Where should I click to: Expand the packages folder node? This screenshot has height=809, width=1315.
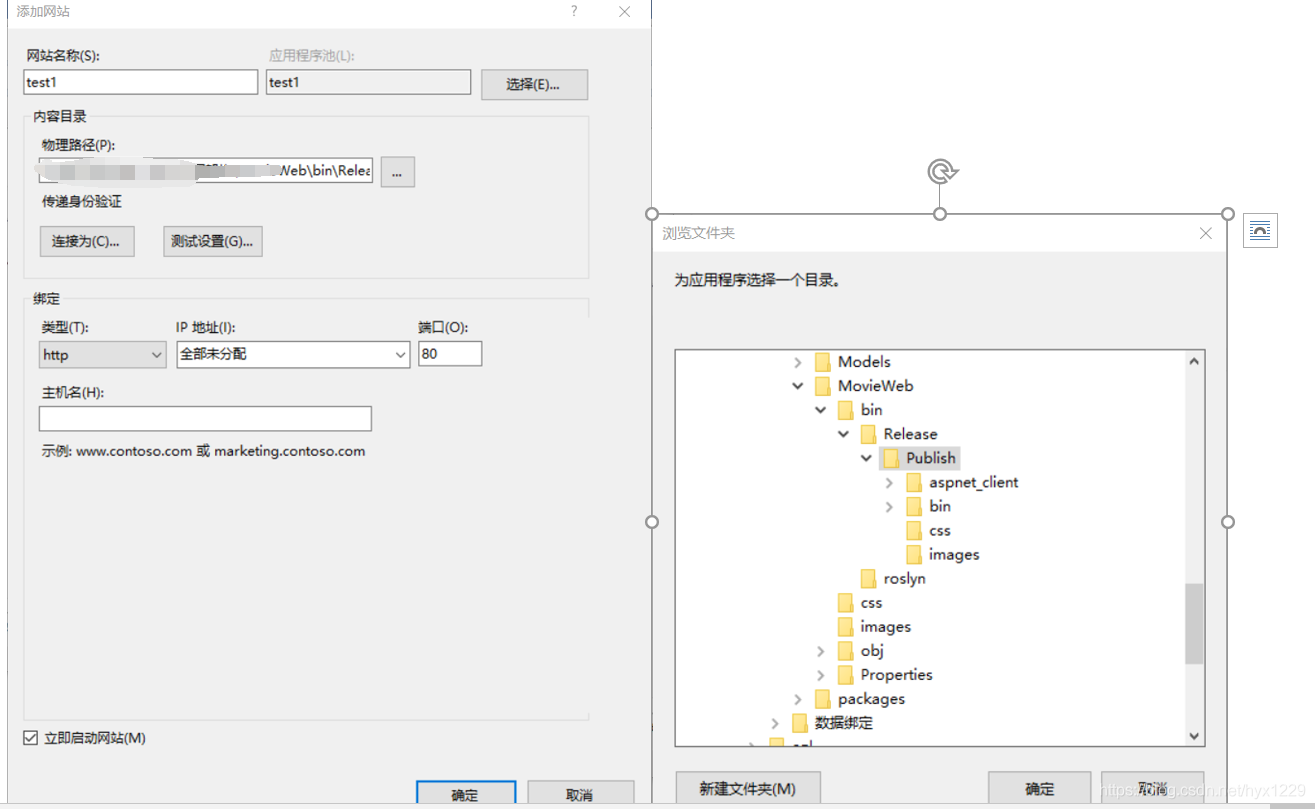(798, 699)
